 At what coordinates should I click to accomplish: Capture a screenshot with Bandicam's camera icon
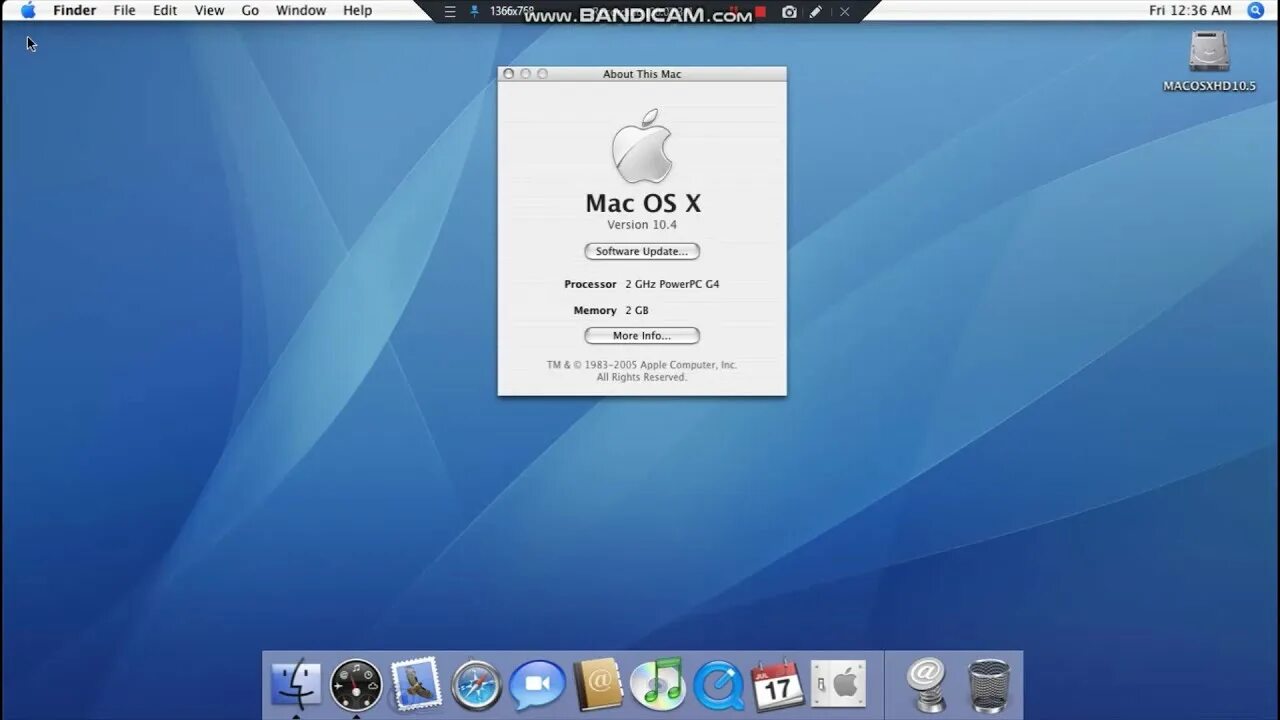(789, 12)
